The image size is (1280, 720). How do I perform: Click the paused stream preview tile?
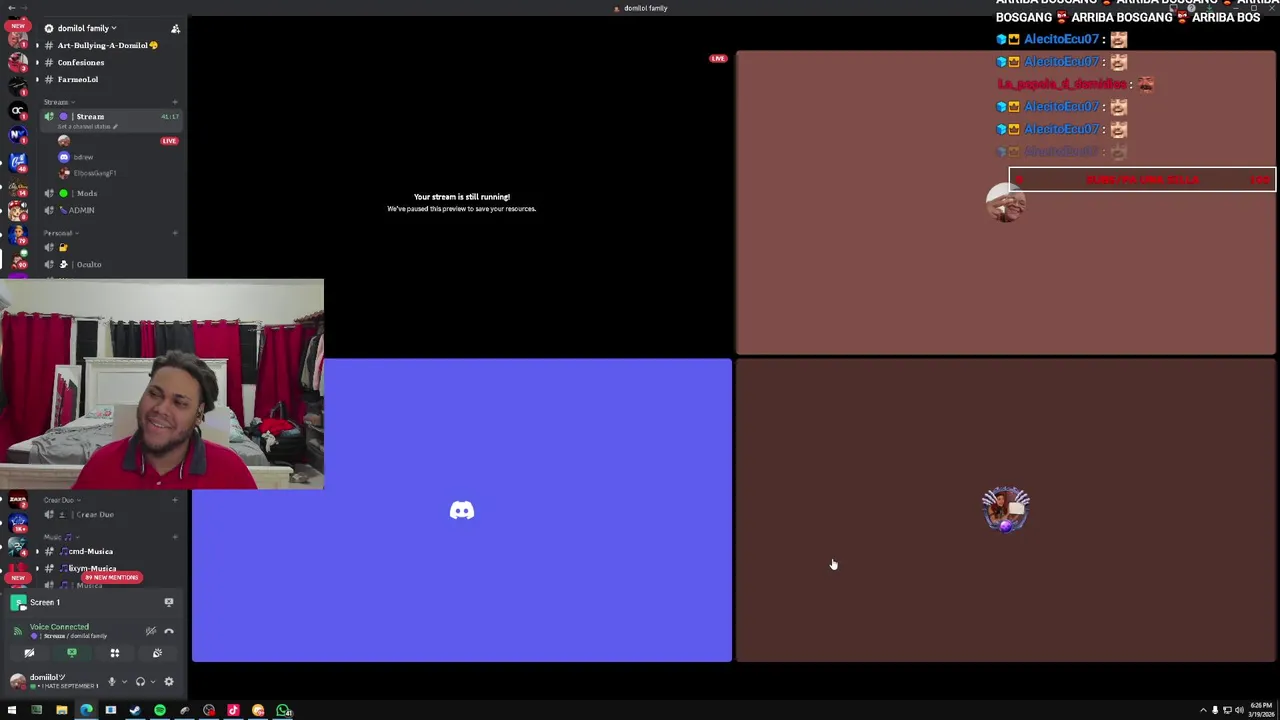(x=462, y=203)
